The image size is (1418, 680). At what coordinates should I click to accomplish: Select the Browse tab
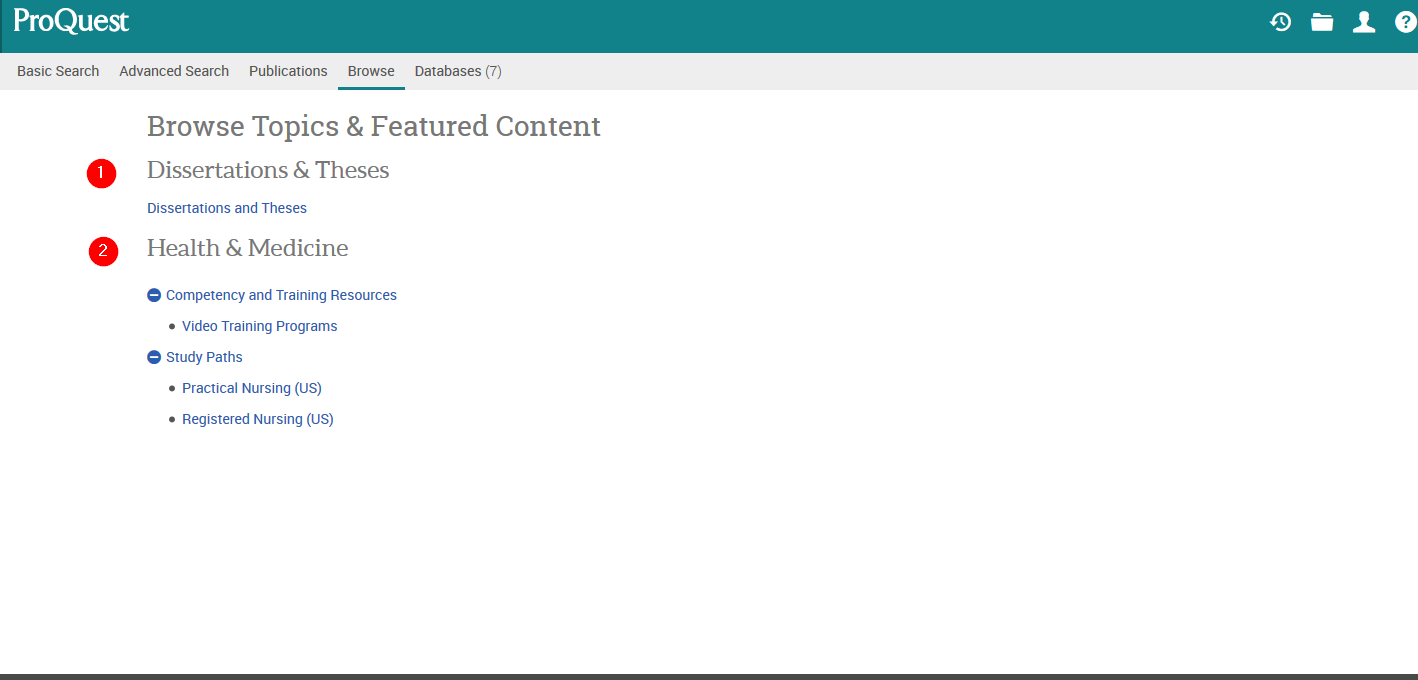click(371, 71)
